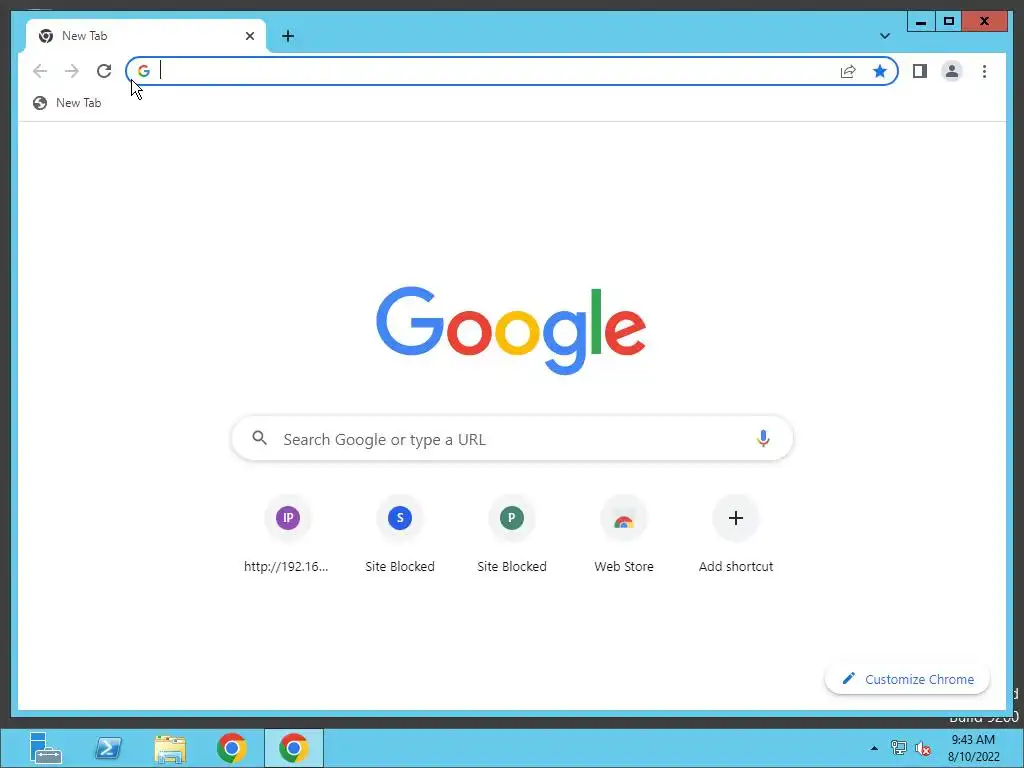This screenshot has width=1024, height=768.
Task: Open the side panel icon
Action: point(920,71)
